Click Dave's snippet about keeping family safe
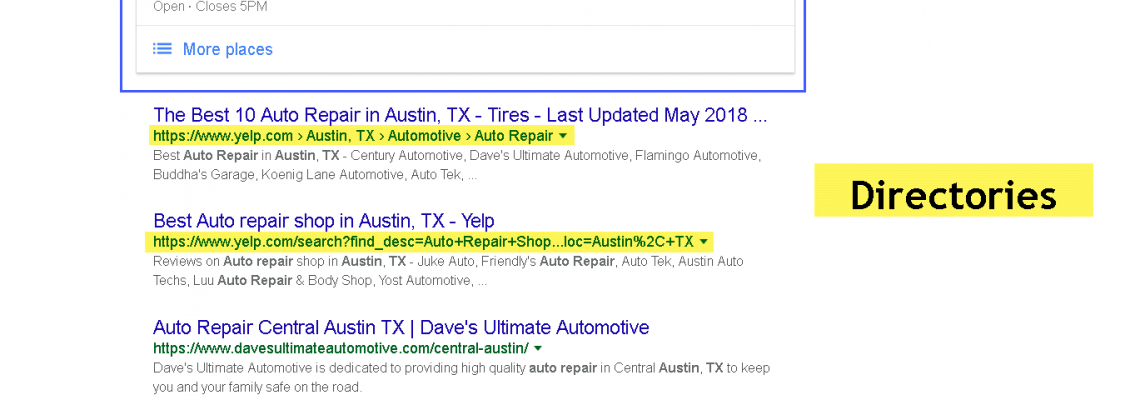Screen dimensions: 1140x400 [x=460, y=377]
